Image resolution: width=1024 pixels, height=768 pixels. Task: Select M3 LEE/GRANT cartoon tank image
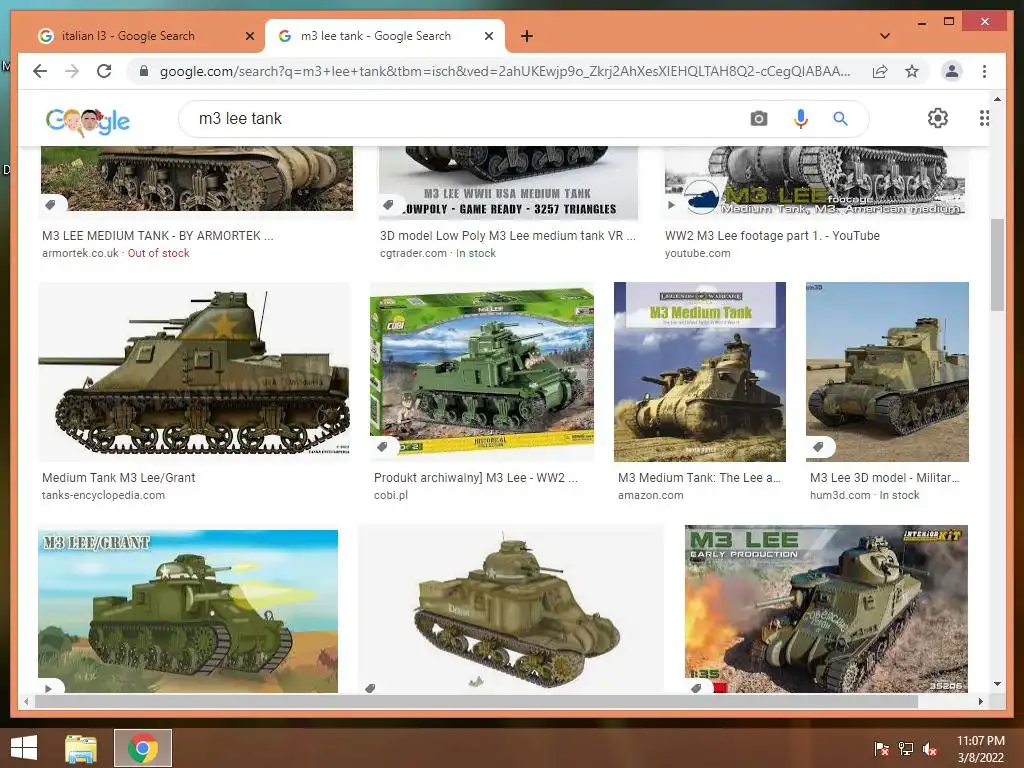point(188,611)
